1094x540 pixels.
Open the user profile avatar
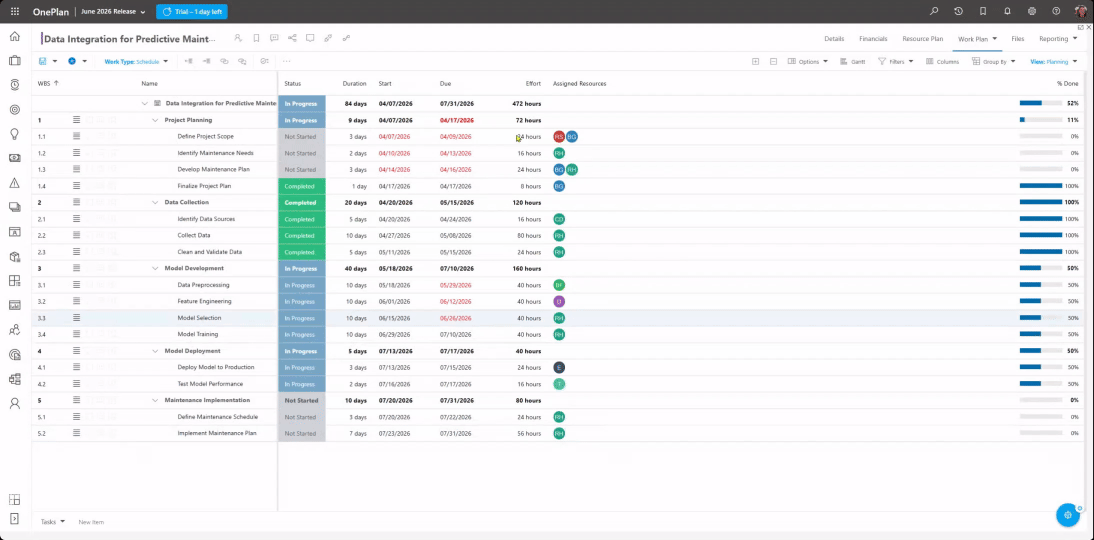pyautogui.click(x=1081, y=11)
